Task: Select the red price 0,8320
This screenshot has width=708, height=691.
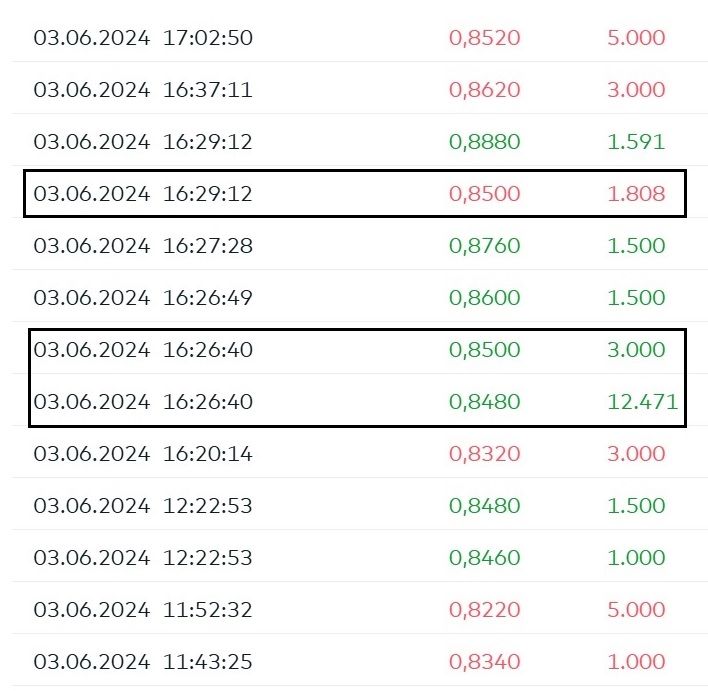Action: [x=485, y=454]
